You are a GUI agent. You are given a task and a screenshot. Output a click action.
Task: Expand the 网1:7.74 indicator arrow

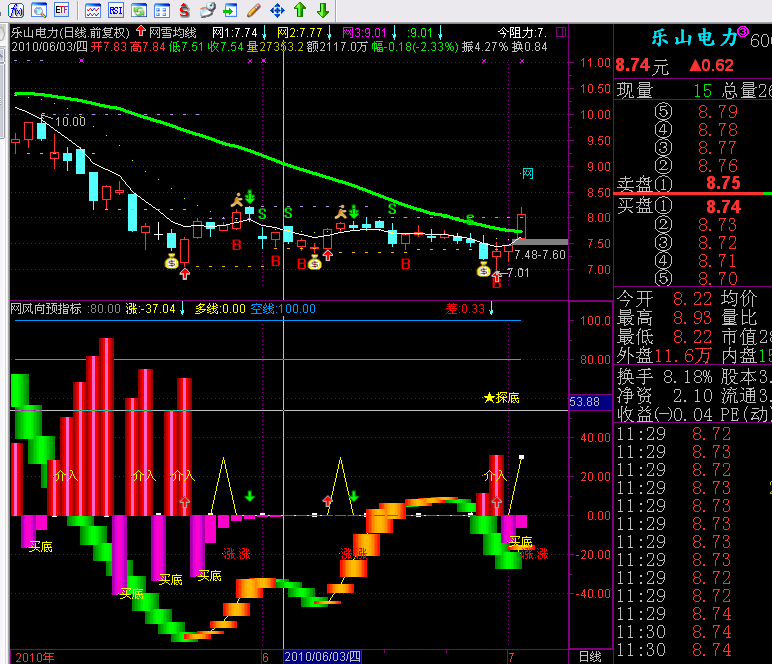click(x=264, y=32)
